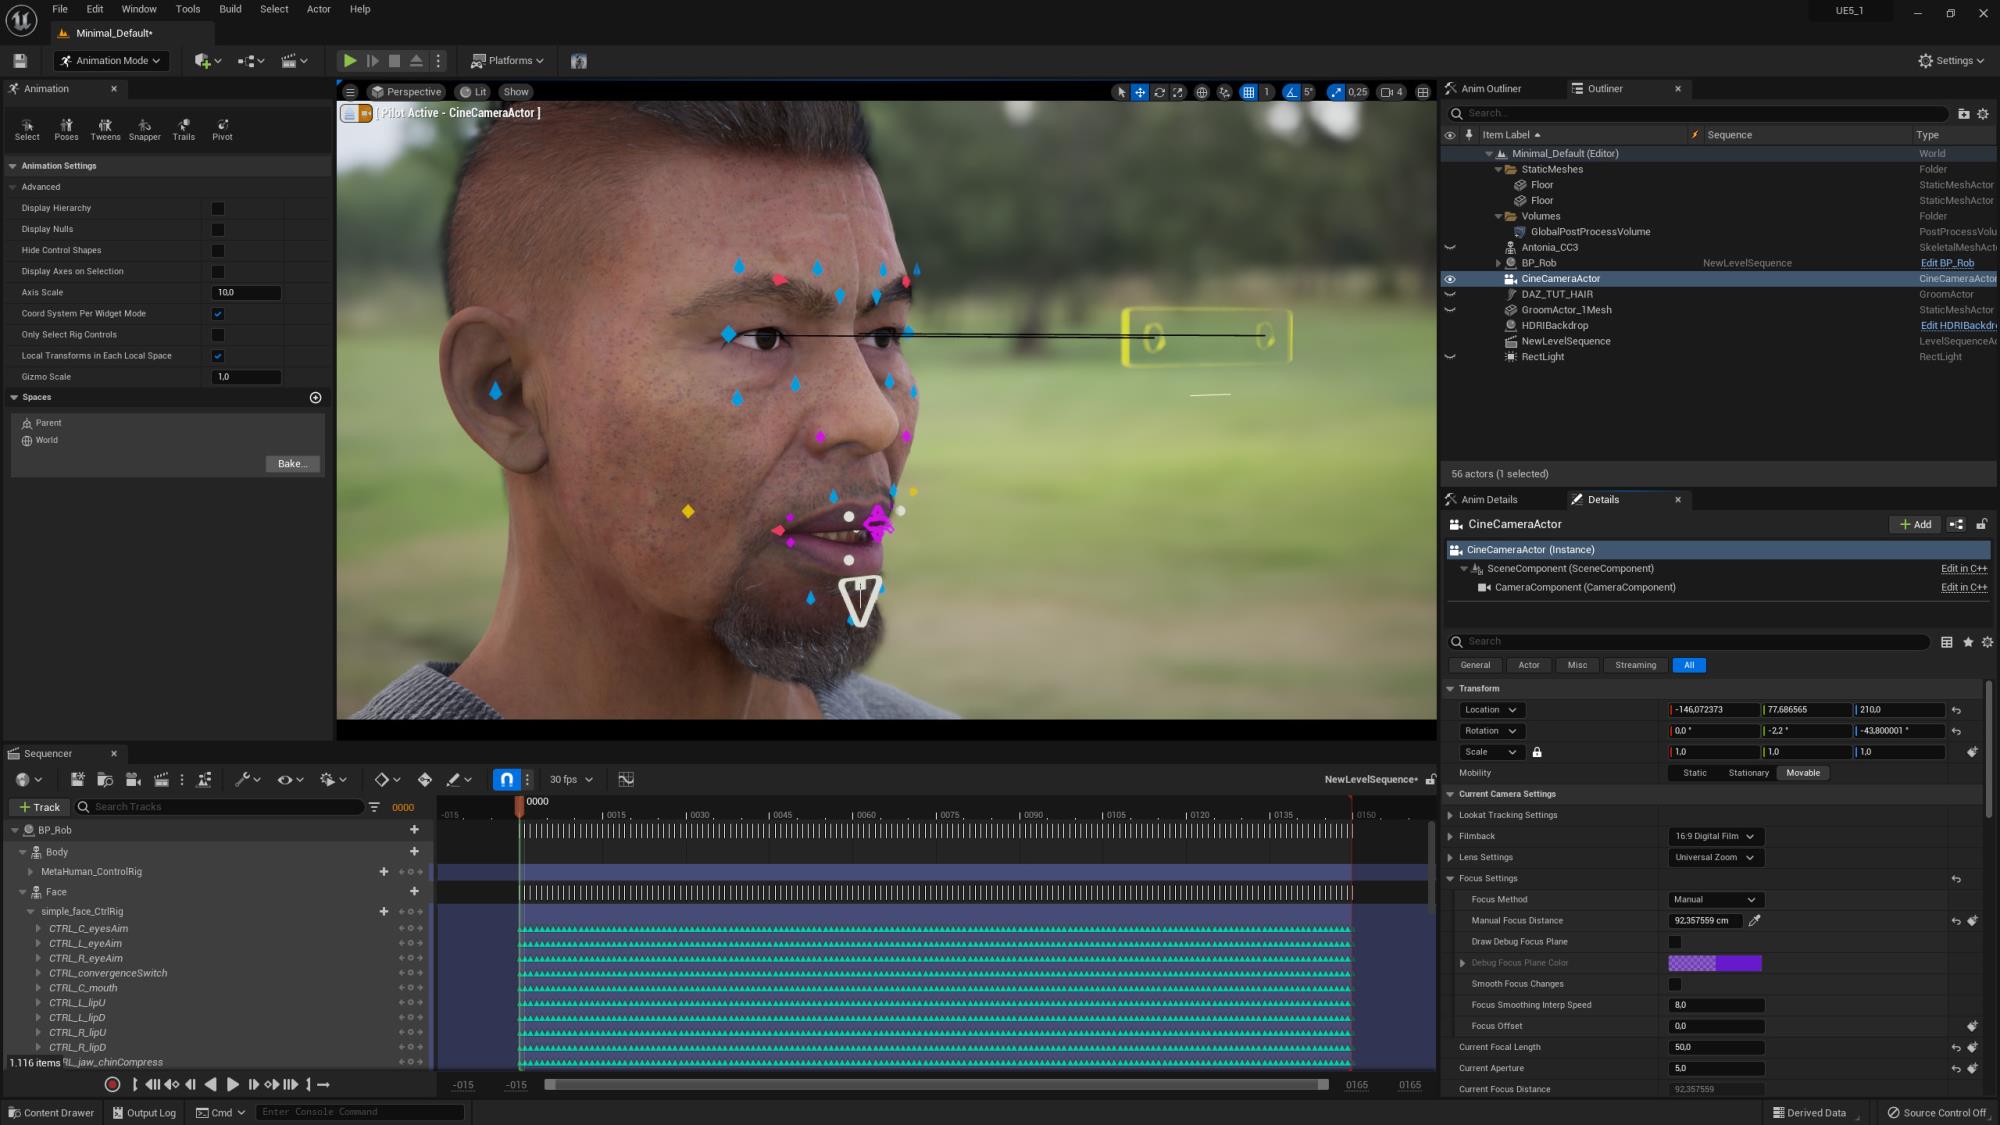Toggle the viewport translate gizmo mode

pyautogui.click(x=1140, y=92)
